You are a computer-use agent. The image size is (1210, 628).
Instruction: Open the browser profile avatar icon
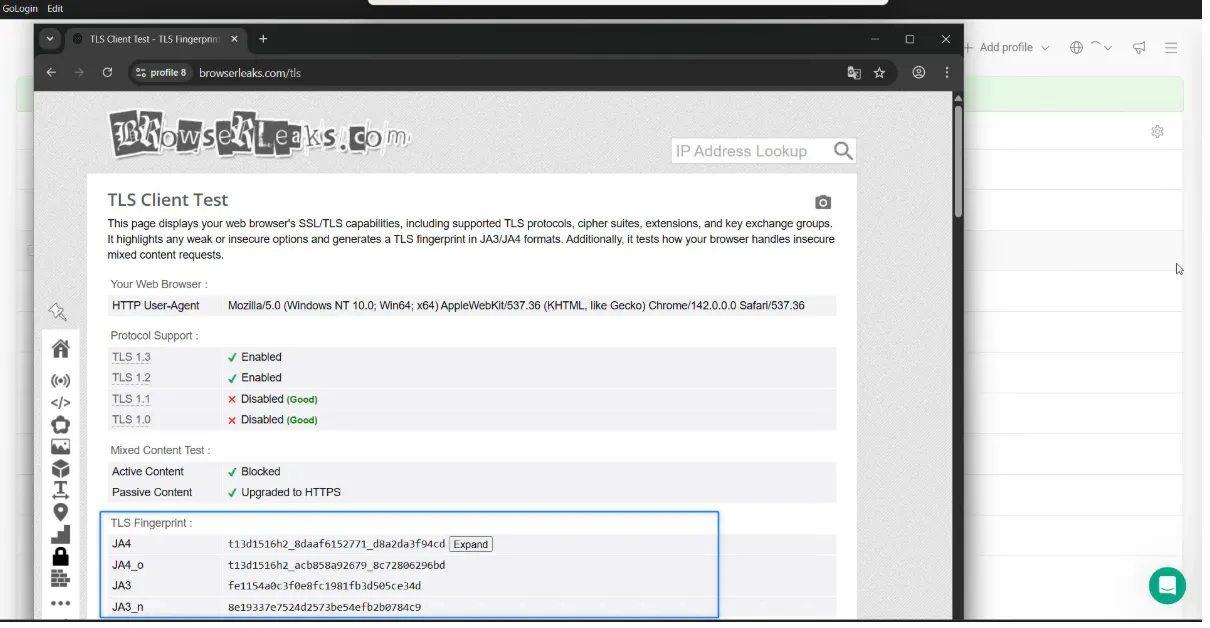coord(919,73)
